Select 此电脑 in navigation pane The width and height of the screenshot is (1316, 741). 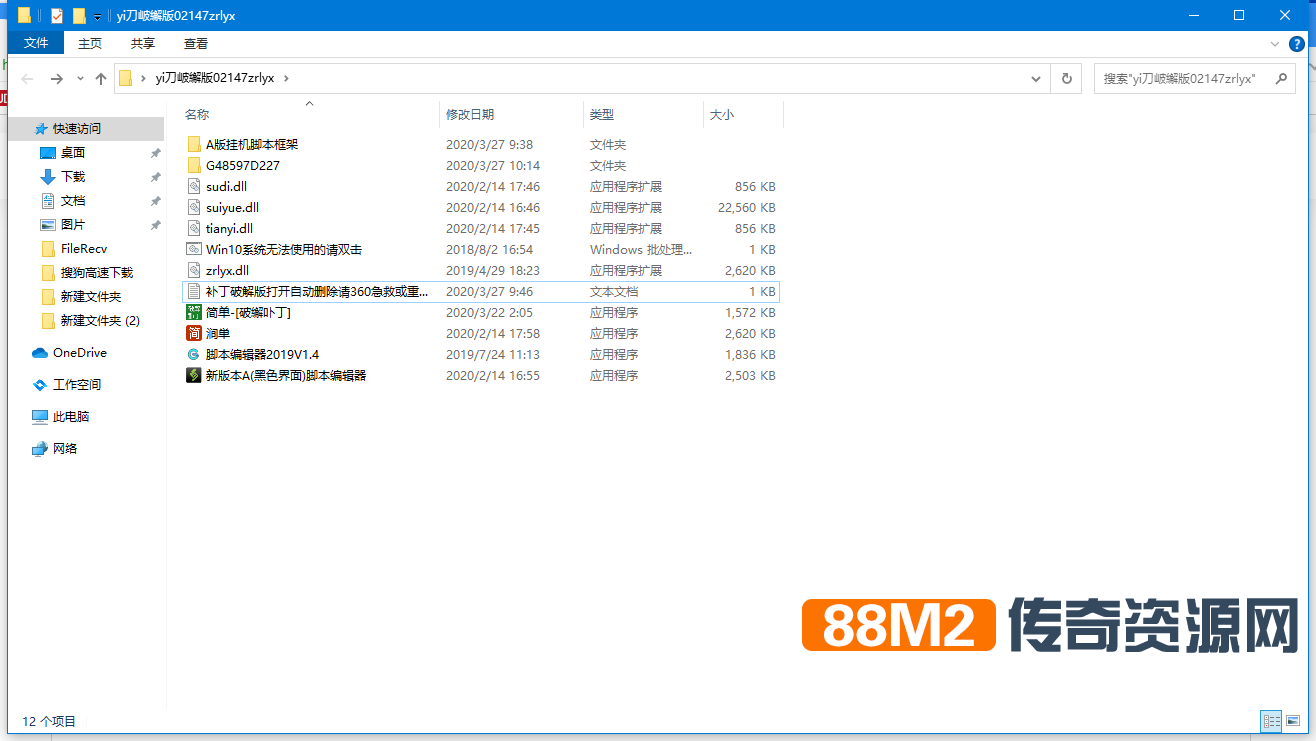71,416
